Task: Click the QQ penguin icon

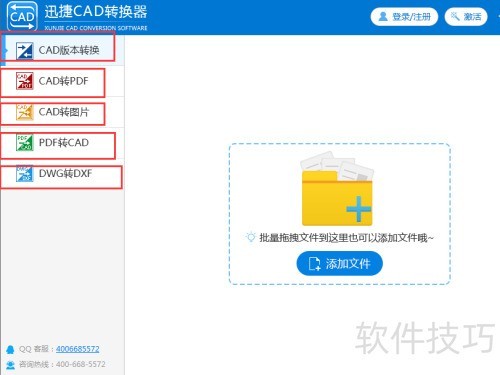Action: (x=10, y=349)
